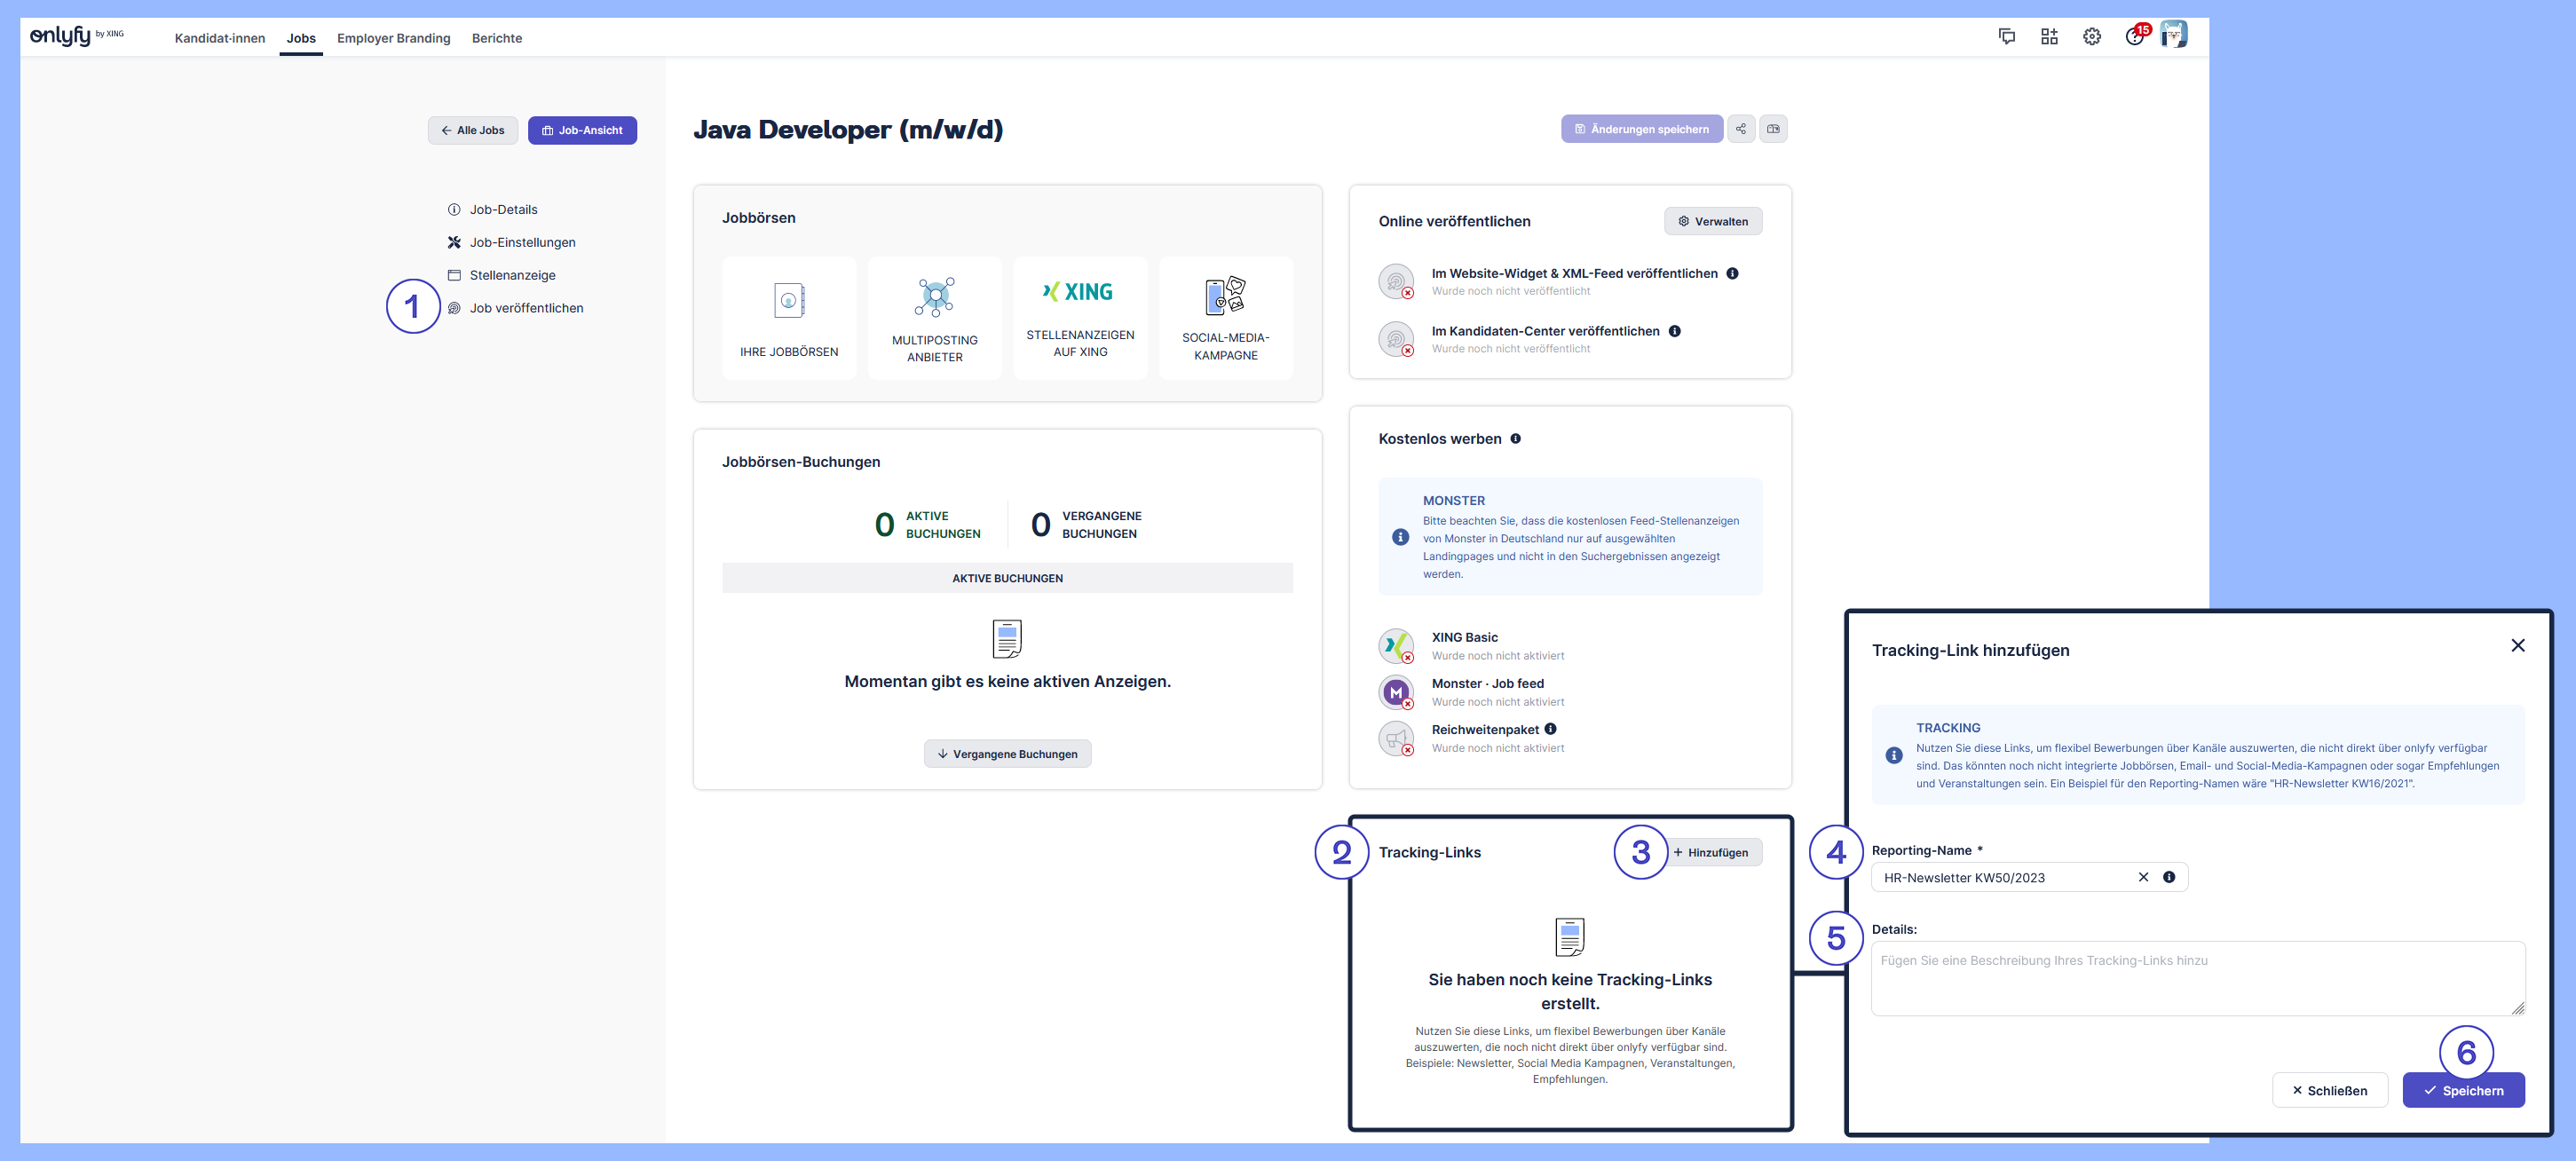Open the apps grid icon

(2049, 37)
